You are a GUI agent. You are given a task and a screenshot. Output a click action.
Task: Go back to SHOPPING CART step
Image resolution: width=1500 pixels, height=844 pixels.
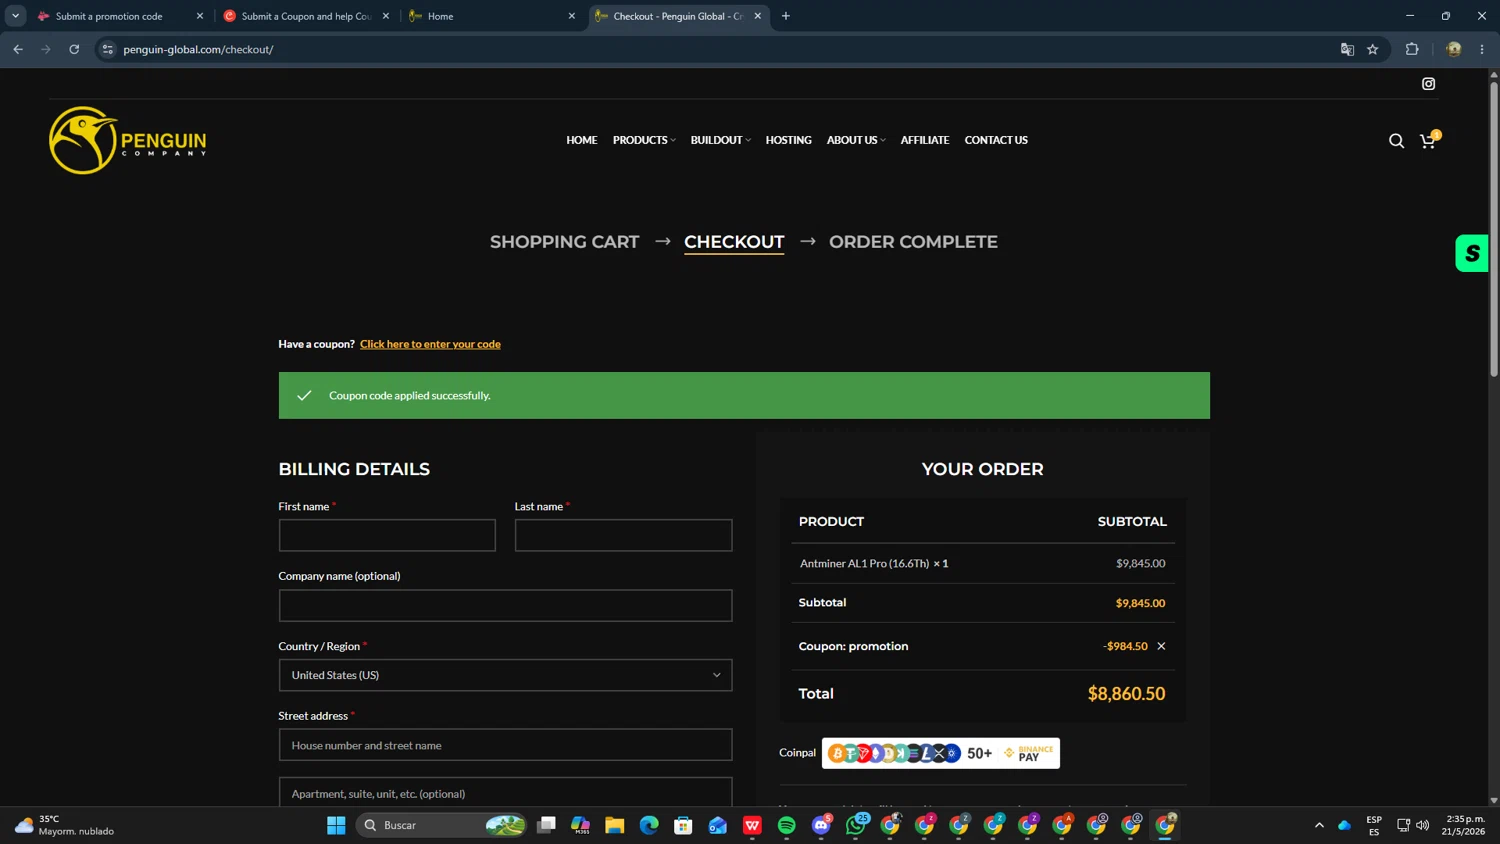pyautogui.click(x=564, y=242)
